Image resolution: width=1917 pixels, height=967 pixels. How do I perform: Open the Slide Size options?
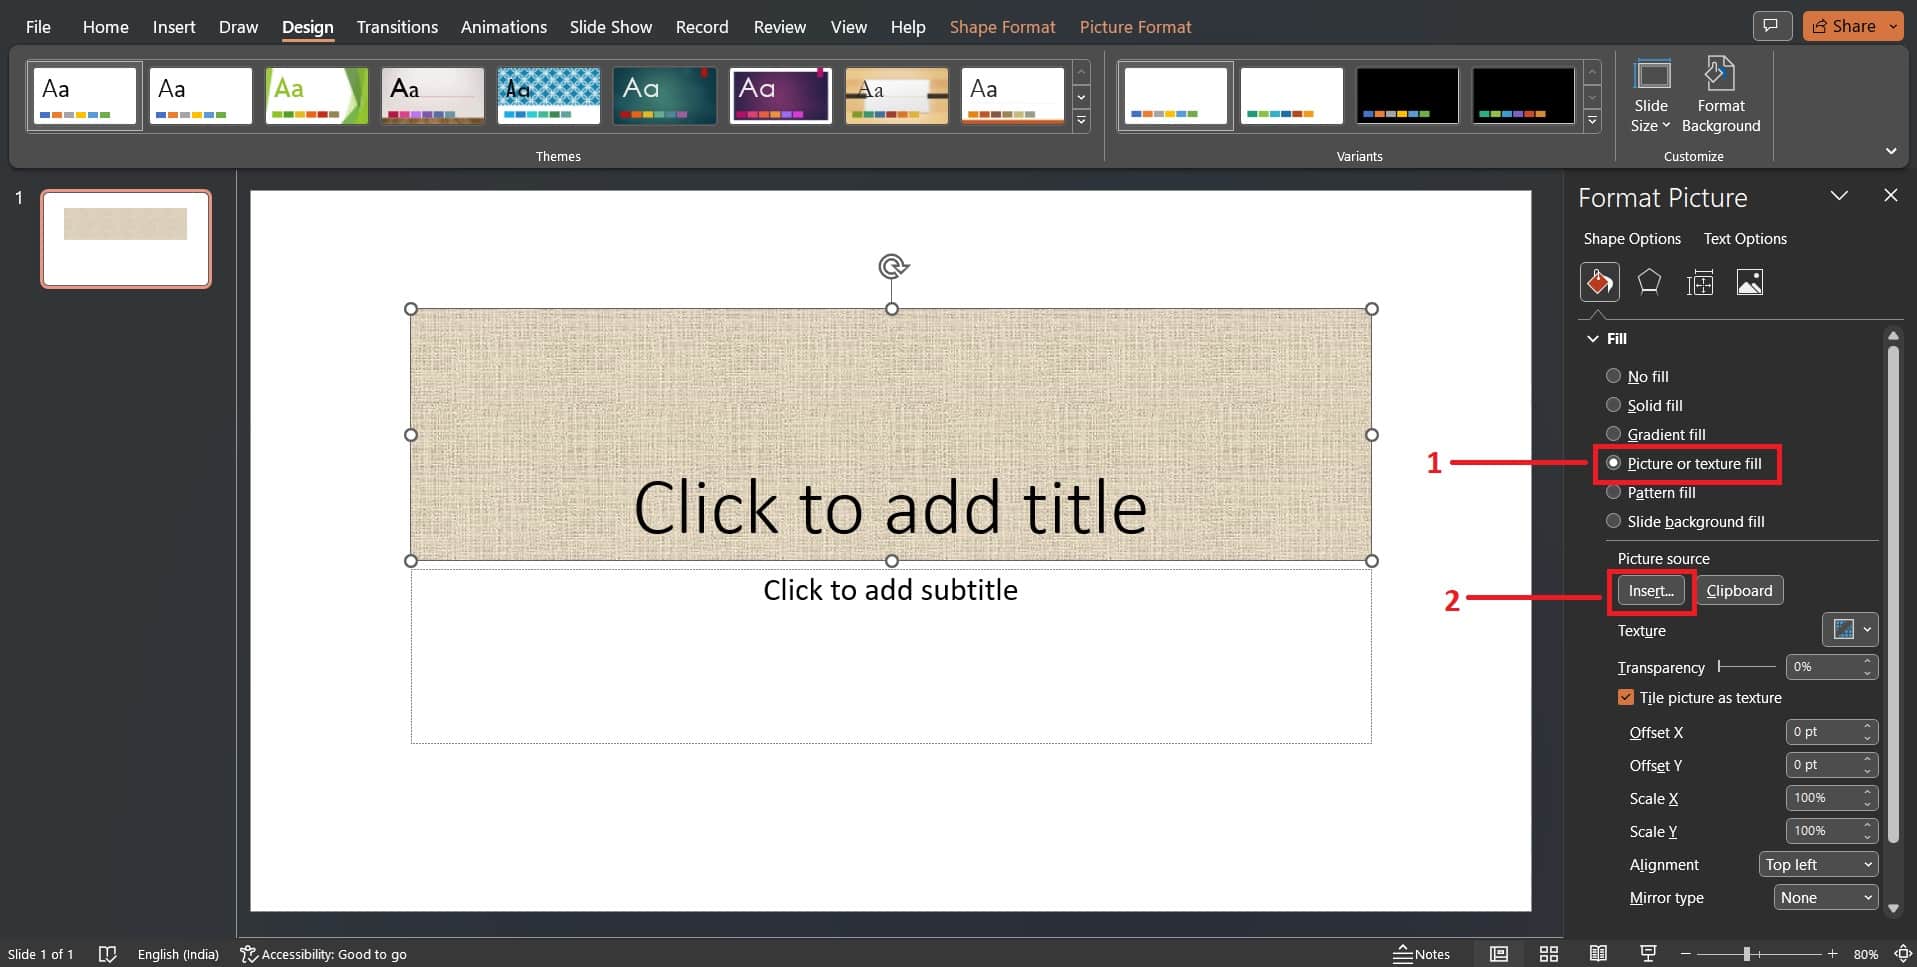tap(1651, 95)
